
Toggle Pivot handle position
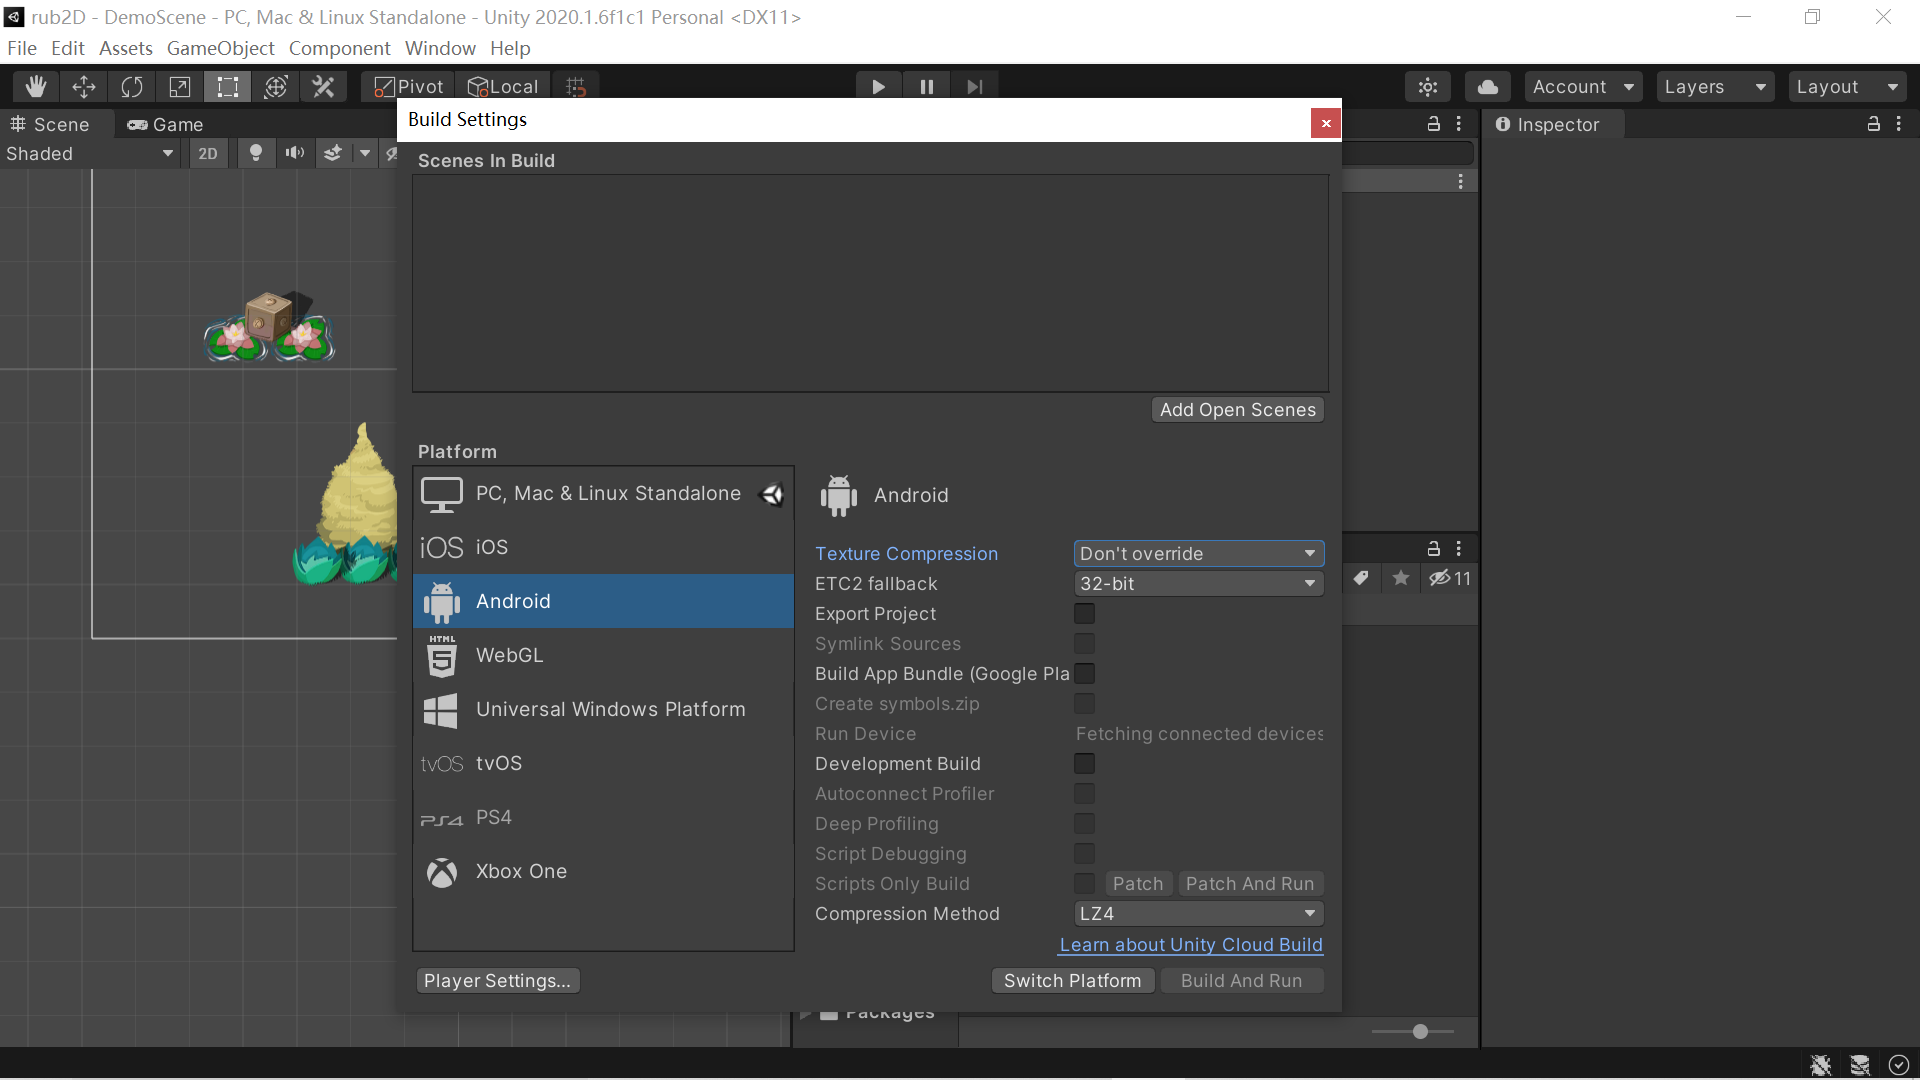point(408,87)
